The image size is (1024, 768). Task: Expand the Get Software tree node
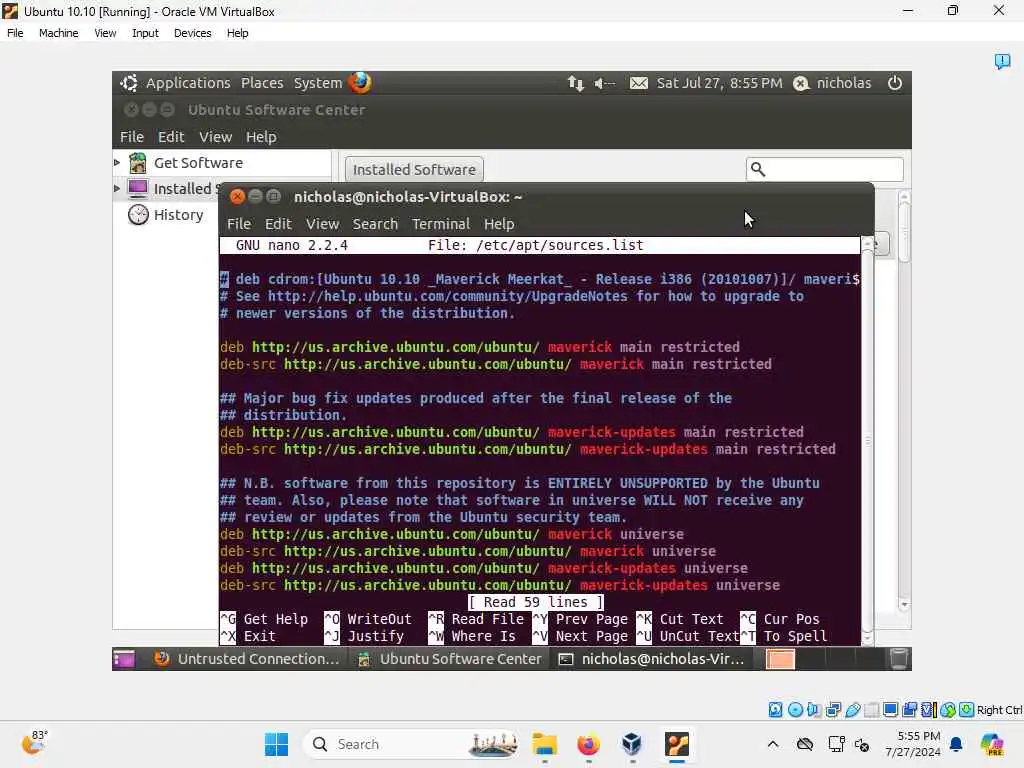point(117,163)
